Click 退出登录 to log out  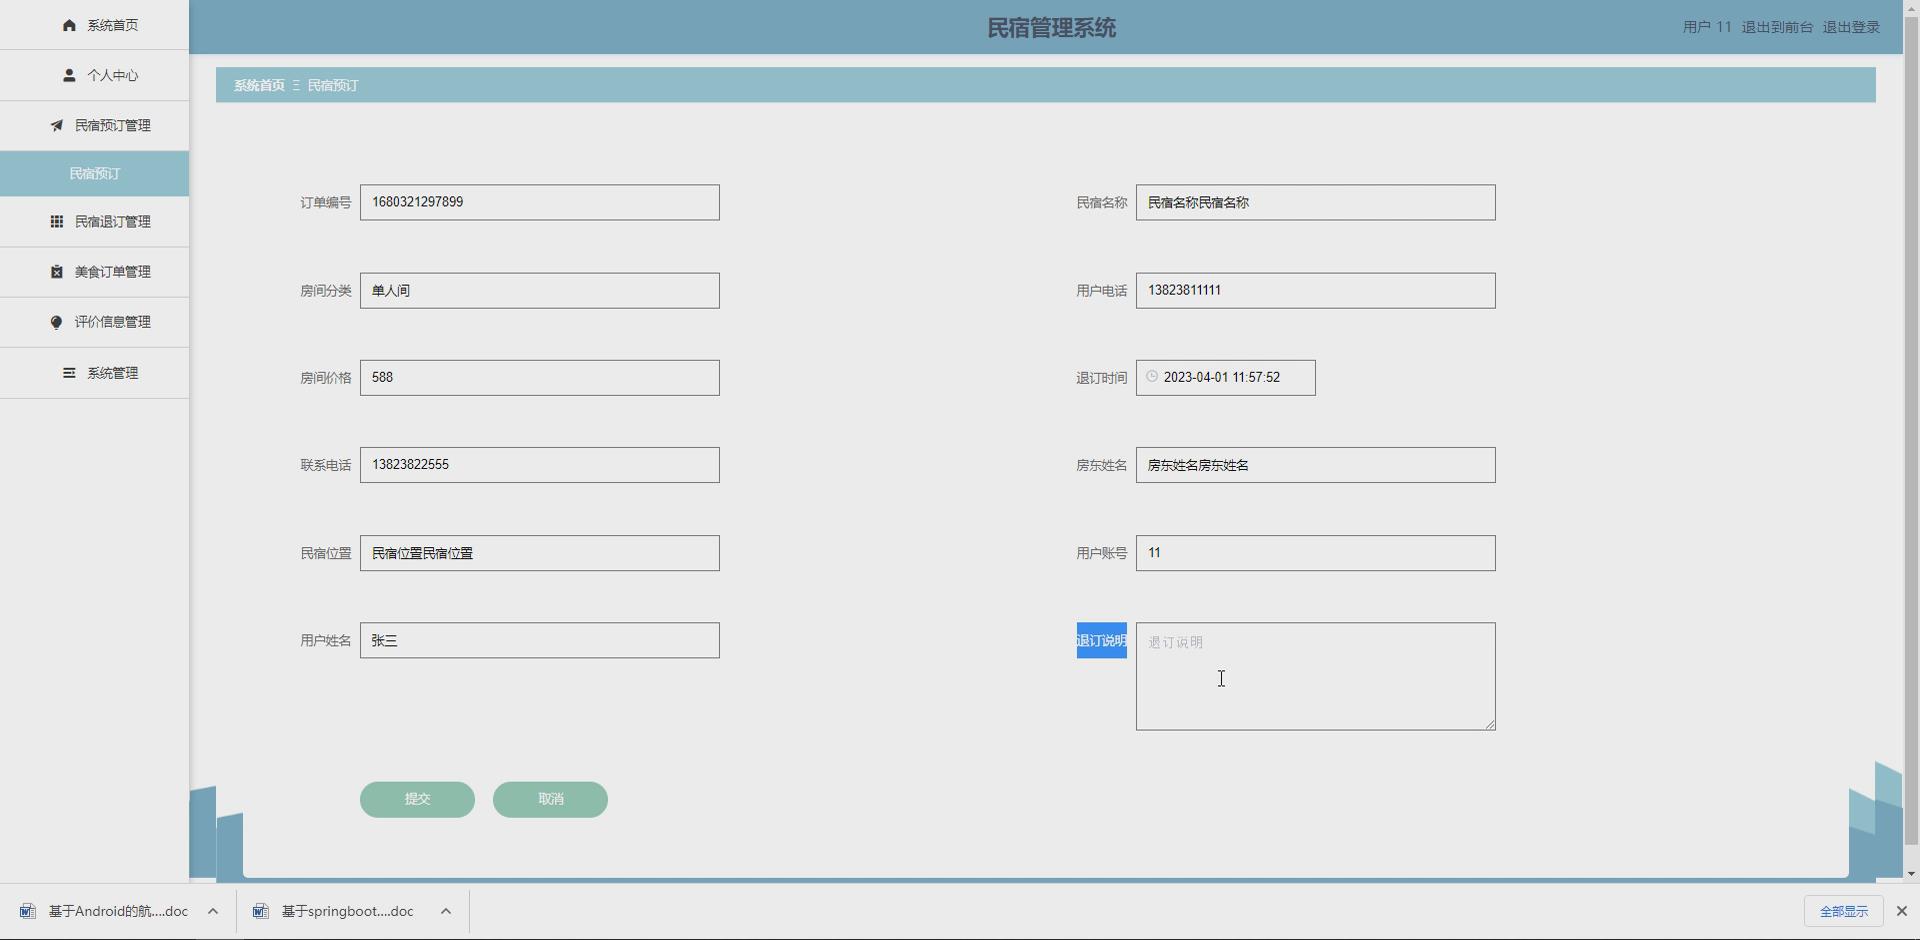[x=1851, y=27]
